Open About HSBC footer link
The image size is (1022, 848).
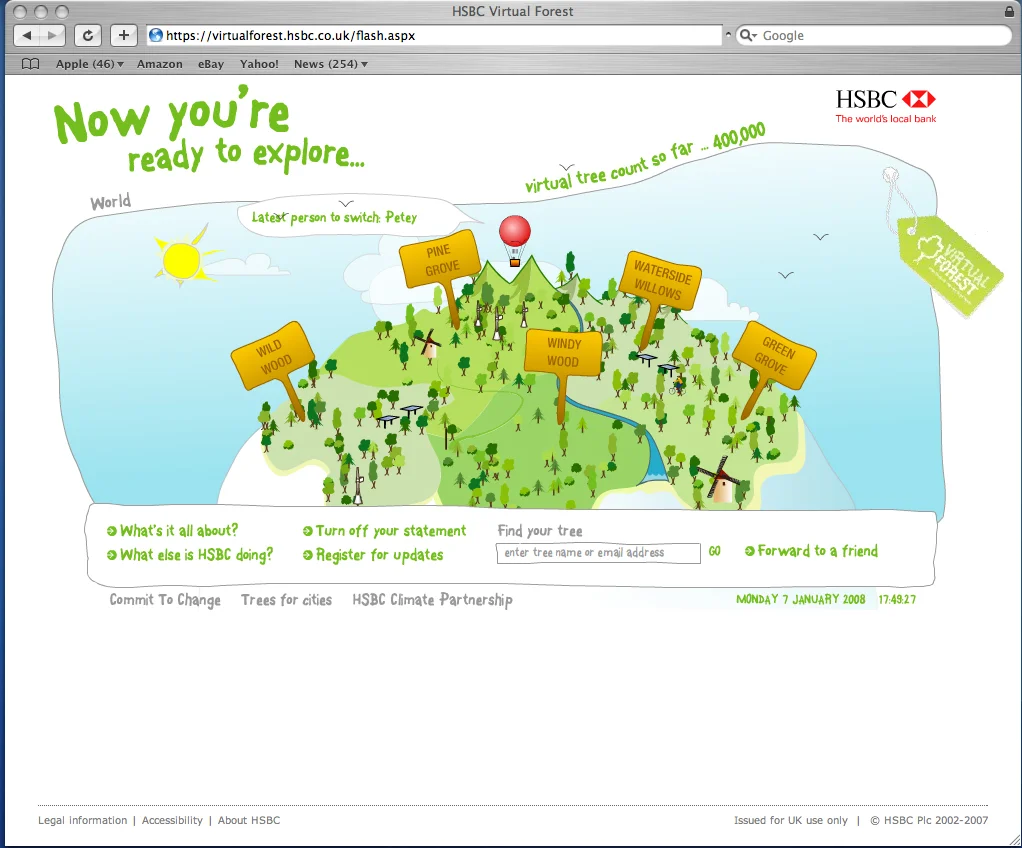(x=249, y=820)
